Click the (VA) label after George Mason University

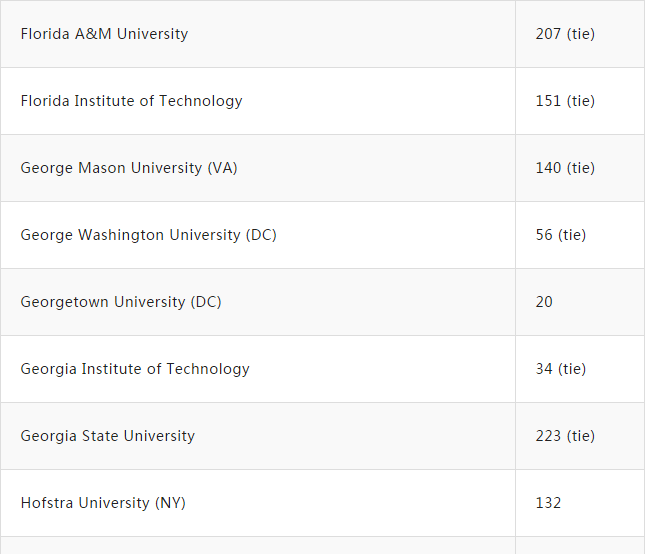tap(222, 168)
